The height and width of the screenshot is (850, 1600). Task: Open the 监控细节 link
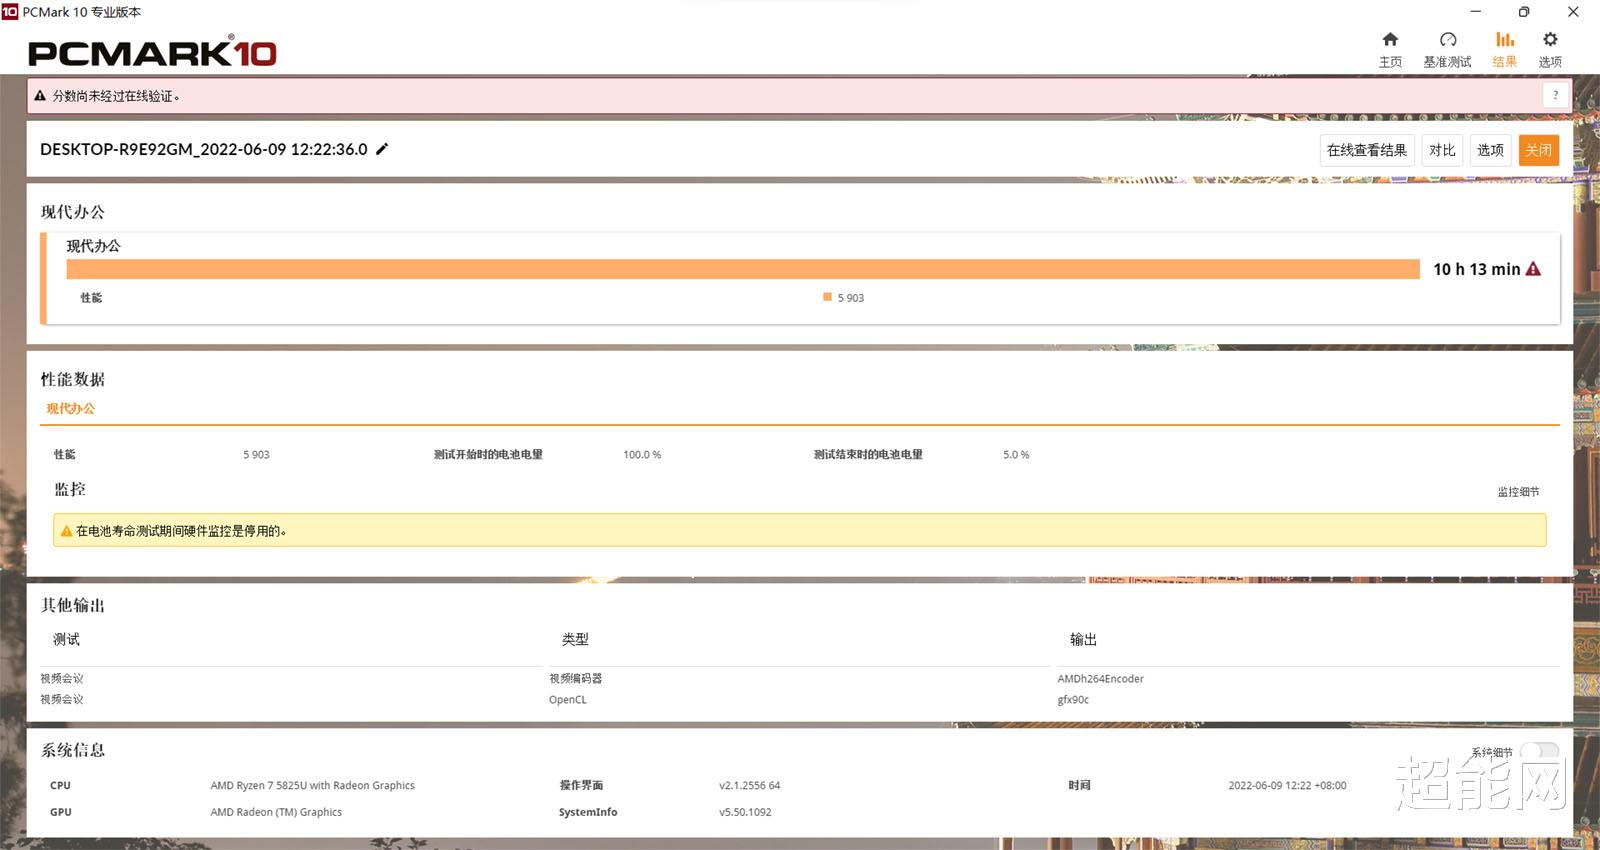pos(1518,492)
